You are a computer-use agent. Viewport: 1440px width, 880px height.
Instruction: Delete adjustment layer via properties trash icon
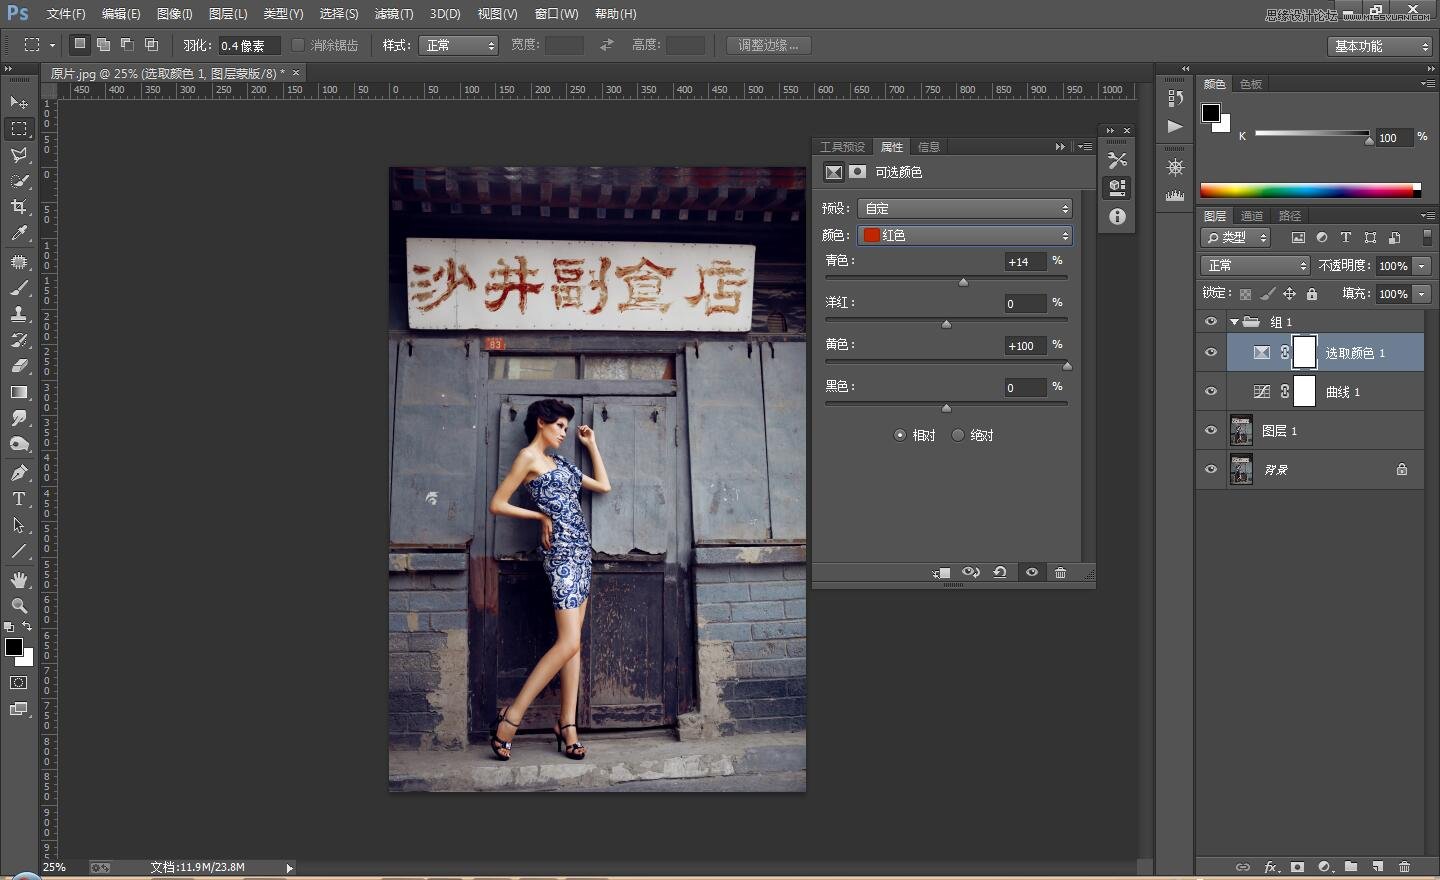pyautogui.click(x=1060, y=573)
